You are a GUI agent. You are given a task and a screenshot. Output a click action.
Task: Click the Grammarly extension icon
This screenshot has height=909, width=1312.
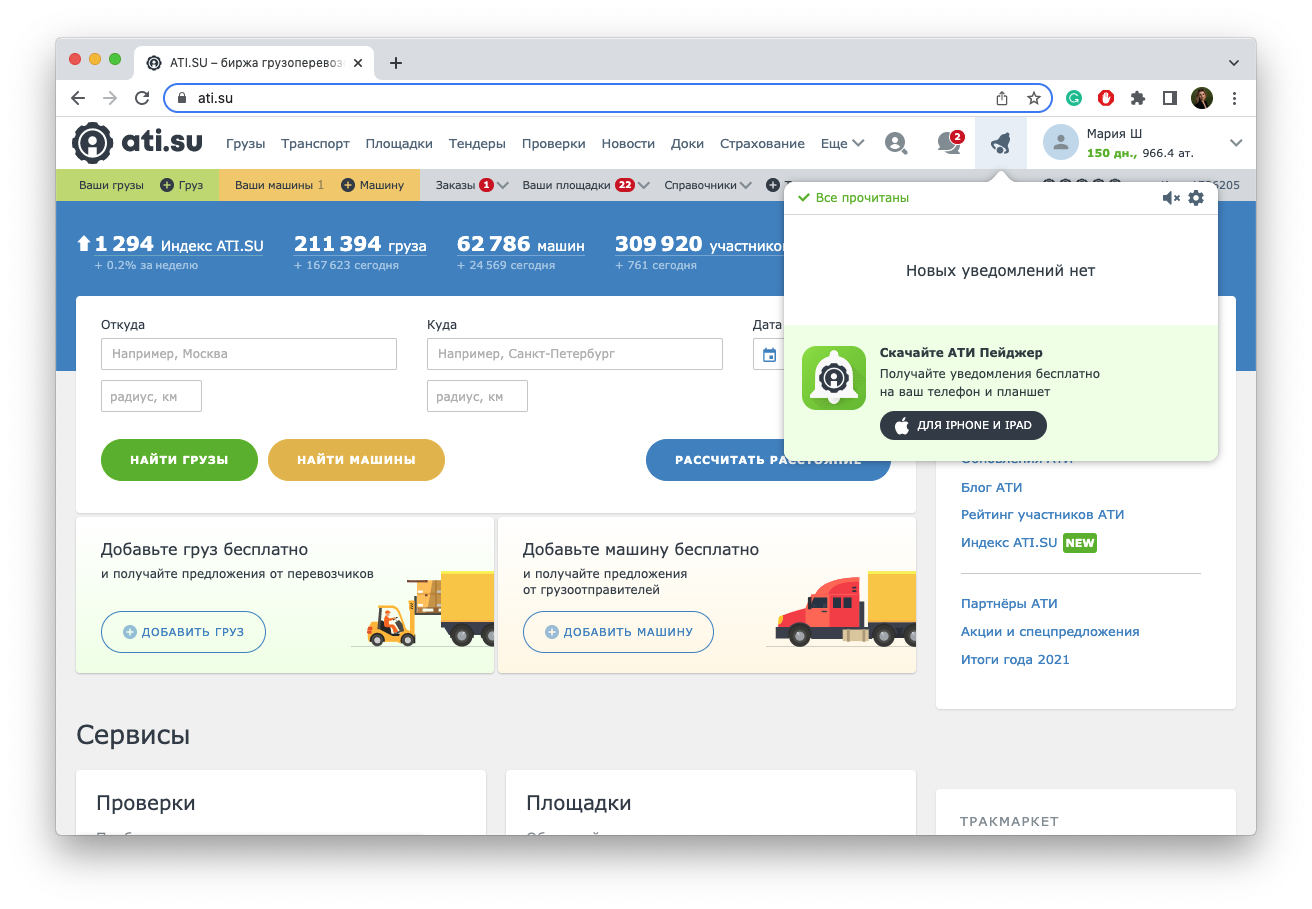(x=1074, y=98)
